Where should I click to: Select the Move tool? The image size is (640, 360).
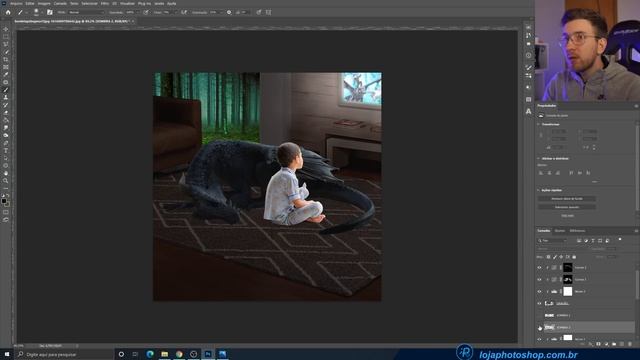pos(6,29)
